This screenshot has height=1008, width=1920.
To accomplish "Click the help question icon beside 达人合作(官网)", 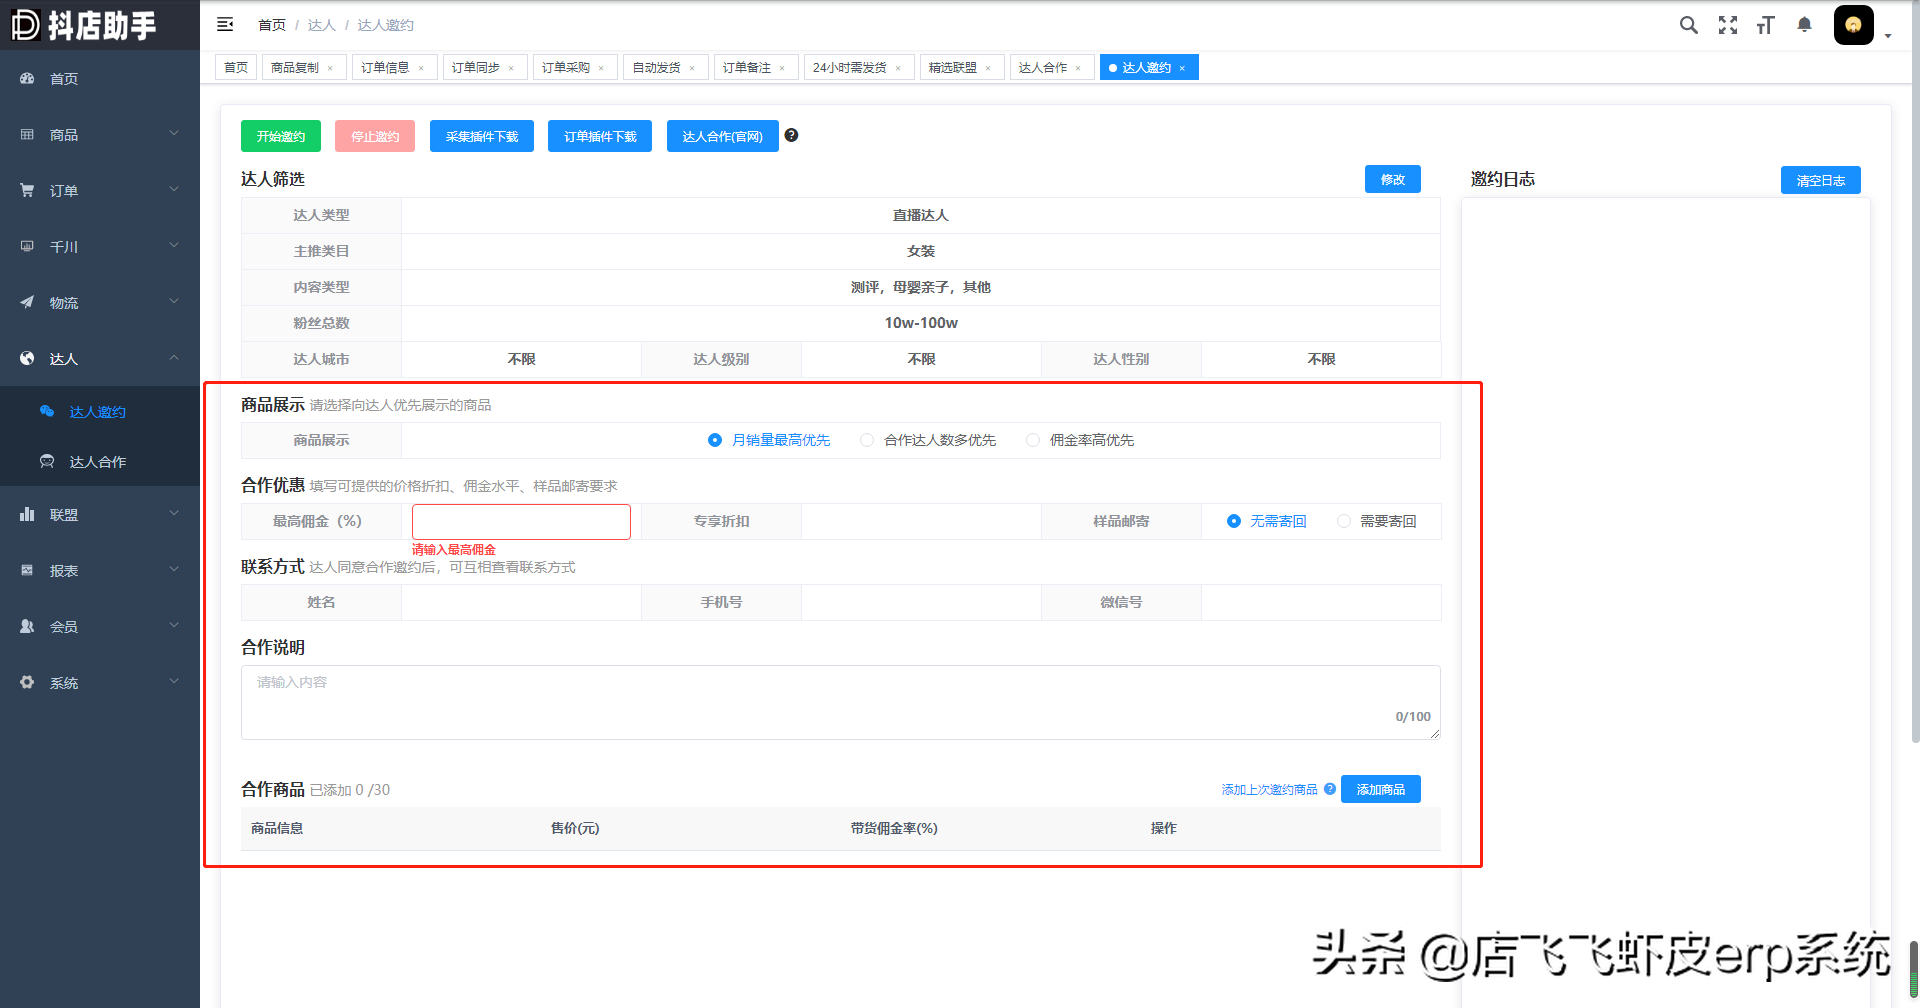I will 791,135.
